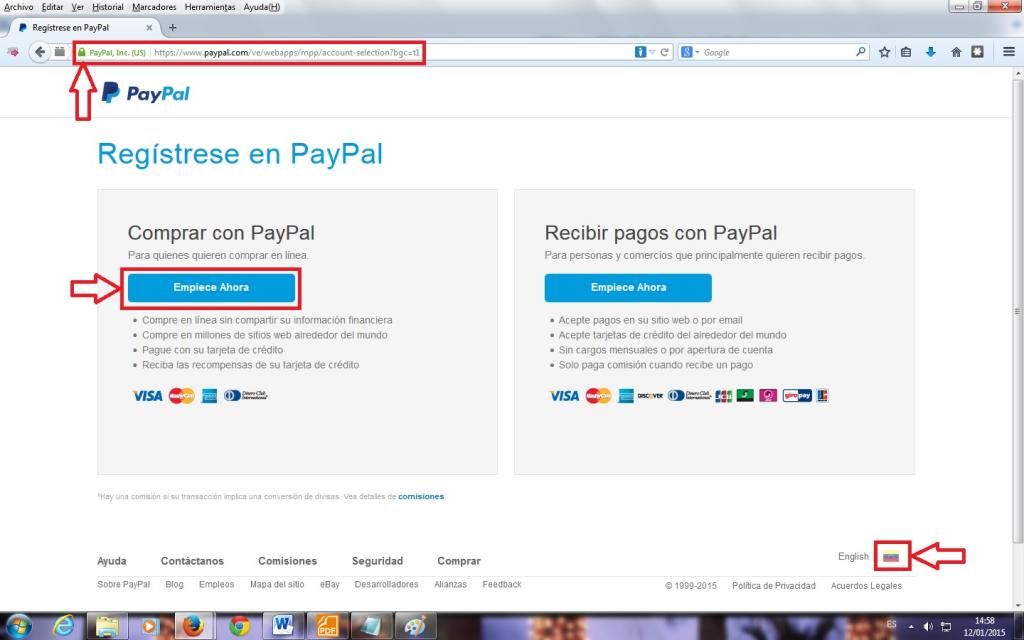Viewport: 1024px width, 640px height.
Task: Click the Venezuela flag country selector
Action: tap(891, 556)
